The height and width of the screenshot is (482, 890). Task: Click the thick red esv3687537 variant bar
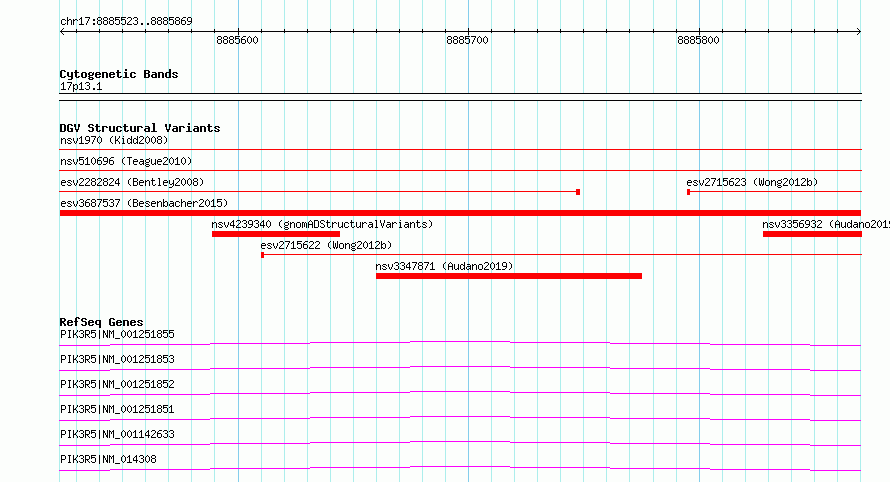click(x=460, y=213)
